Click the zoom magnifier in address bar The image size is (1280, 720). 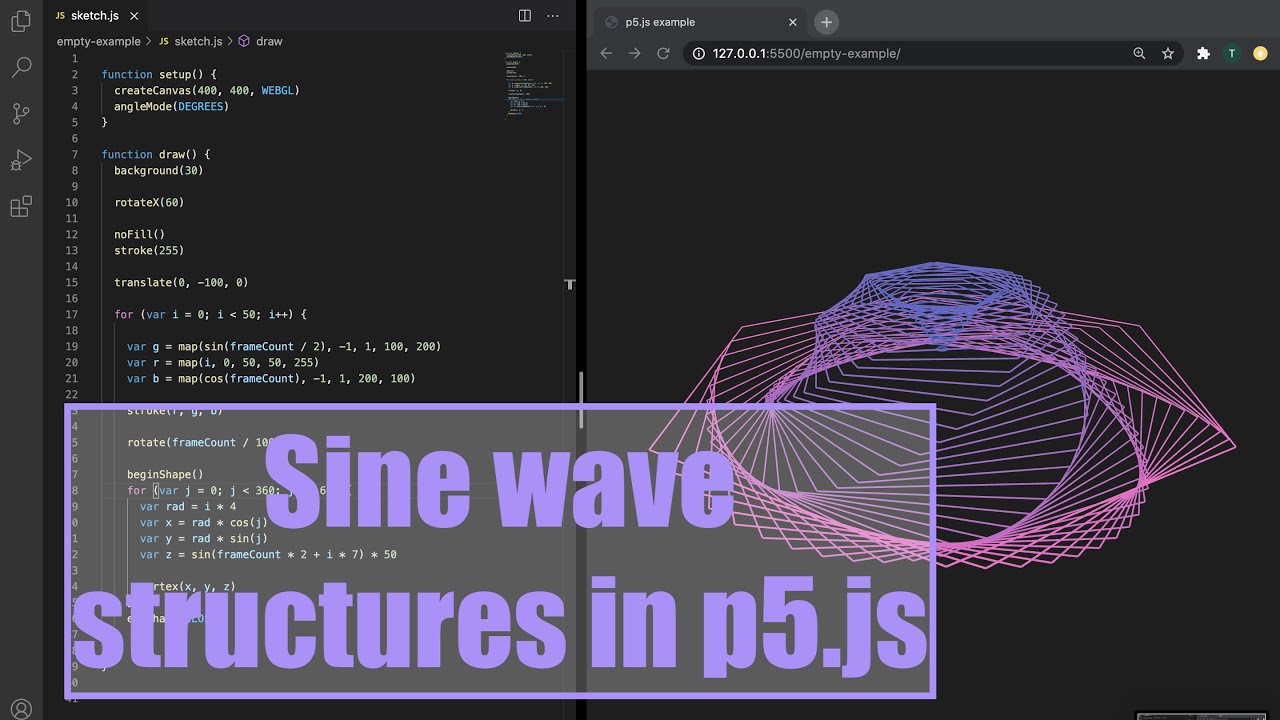click(x=1139, y=53)
